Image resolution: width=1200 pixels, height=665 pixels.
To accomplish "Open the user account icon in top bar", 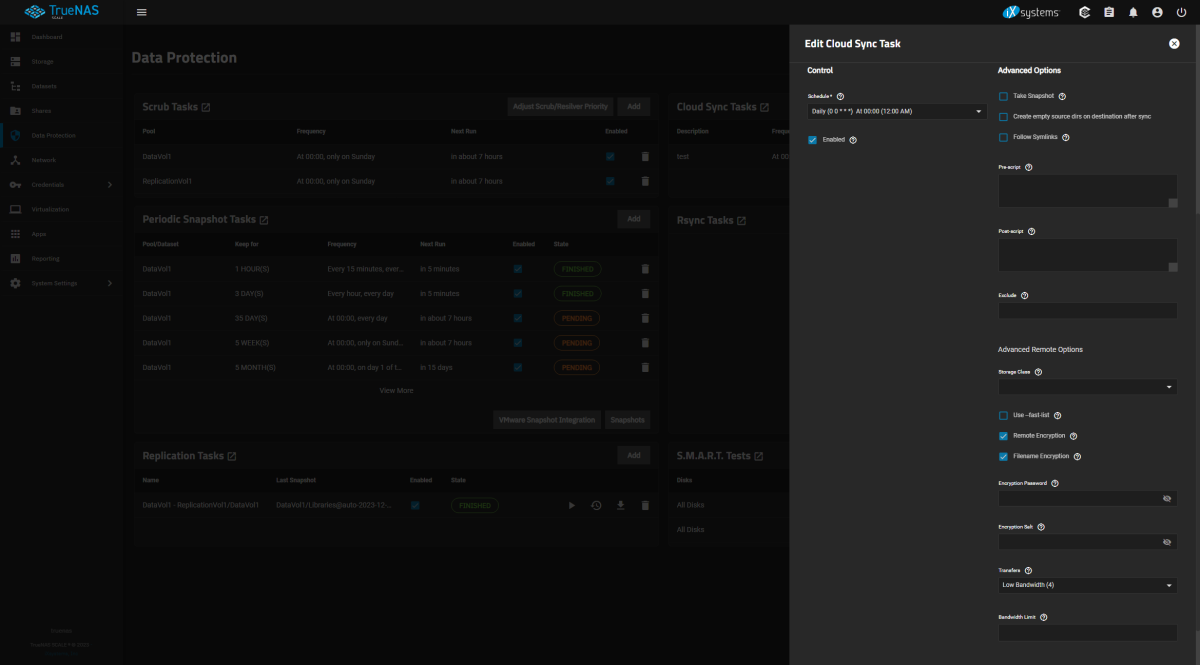I will click(x=1157, y=12).
